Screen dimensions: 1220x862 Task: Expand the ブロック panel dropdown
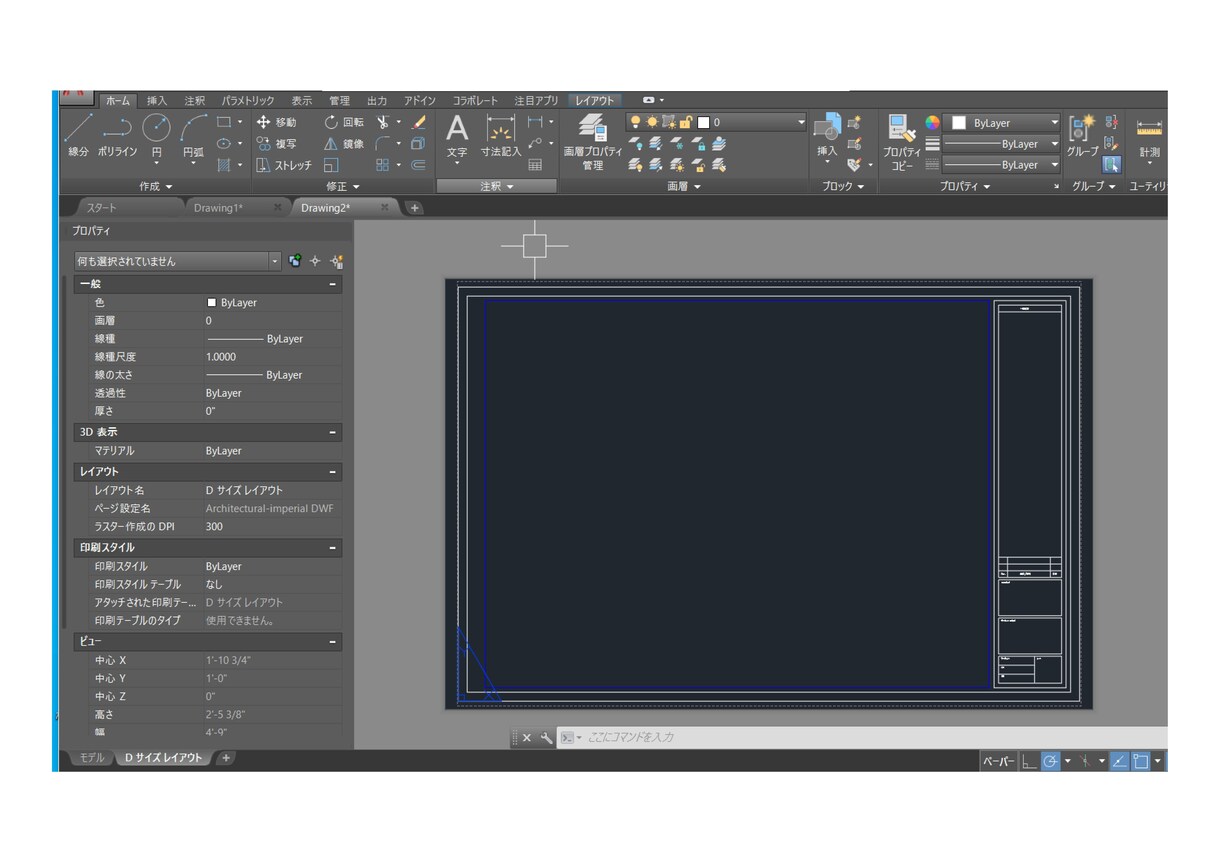point(843,187)
